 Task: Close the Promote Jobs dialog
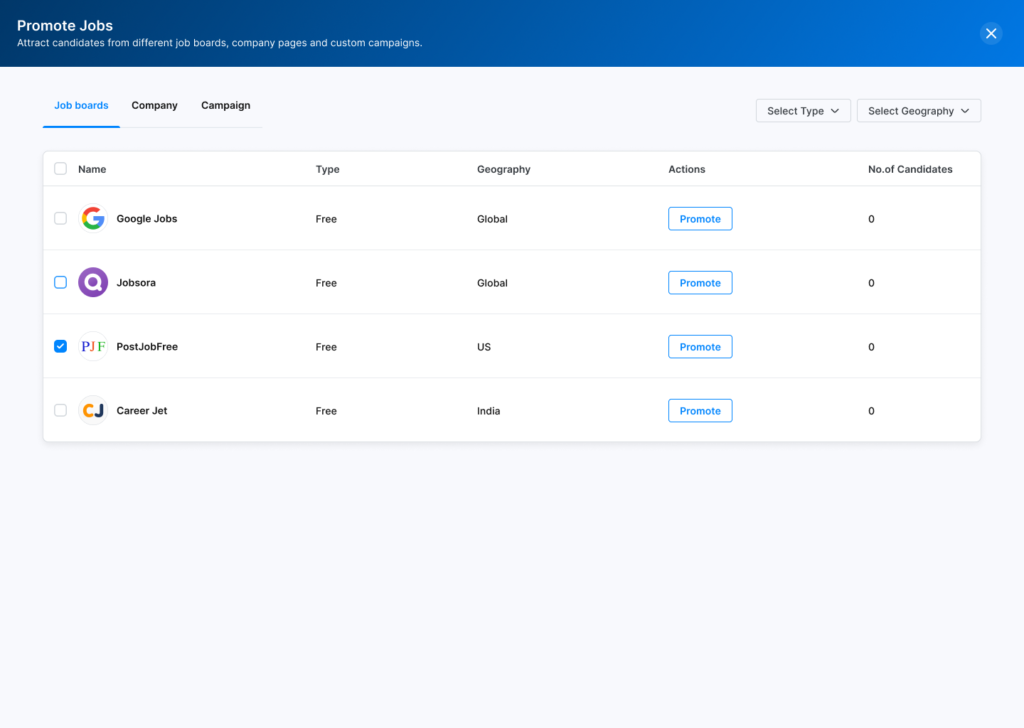[x=991, y=33]
